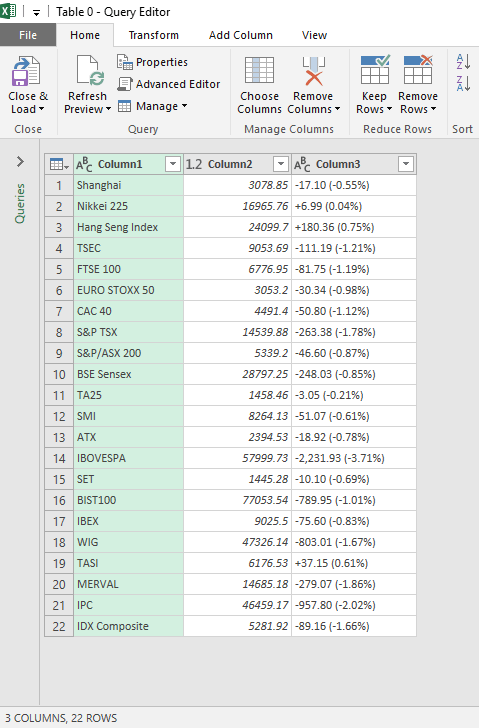
Task: Click the Excel application icon
Action: tap(8, 11)
